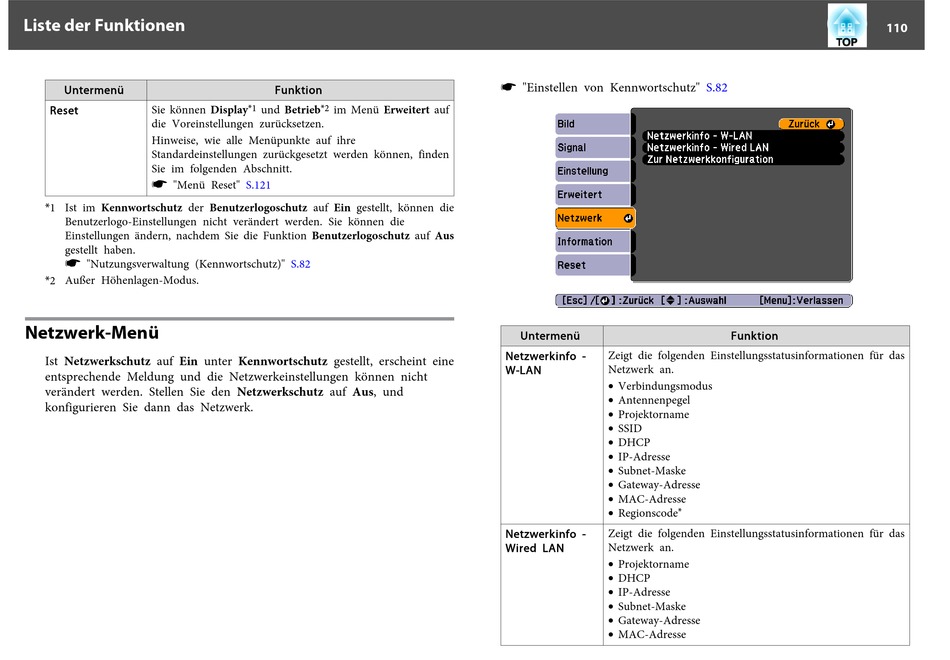950x660 pixels.
Task: Open the Erweitert menu tab
Action: coord(593,195)
